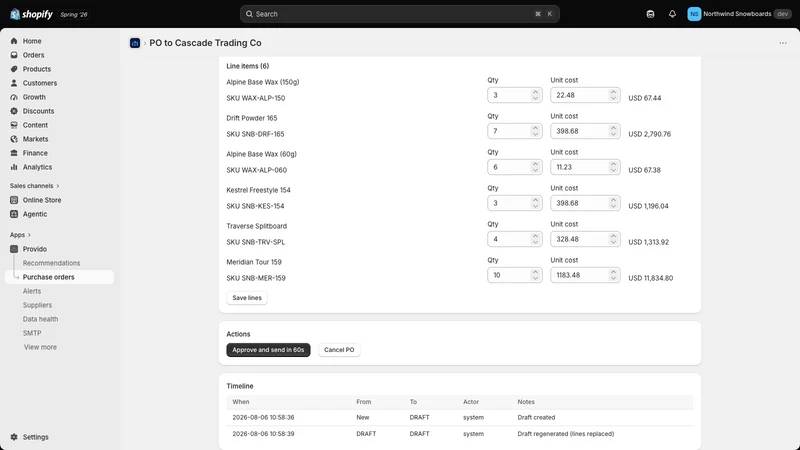This screenshot has height=450, width=800.
Task: Click Save lines button
Action: click(x=247, y=298)
